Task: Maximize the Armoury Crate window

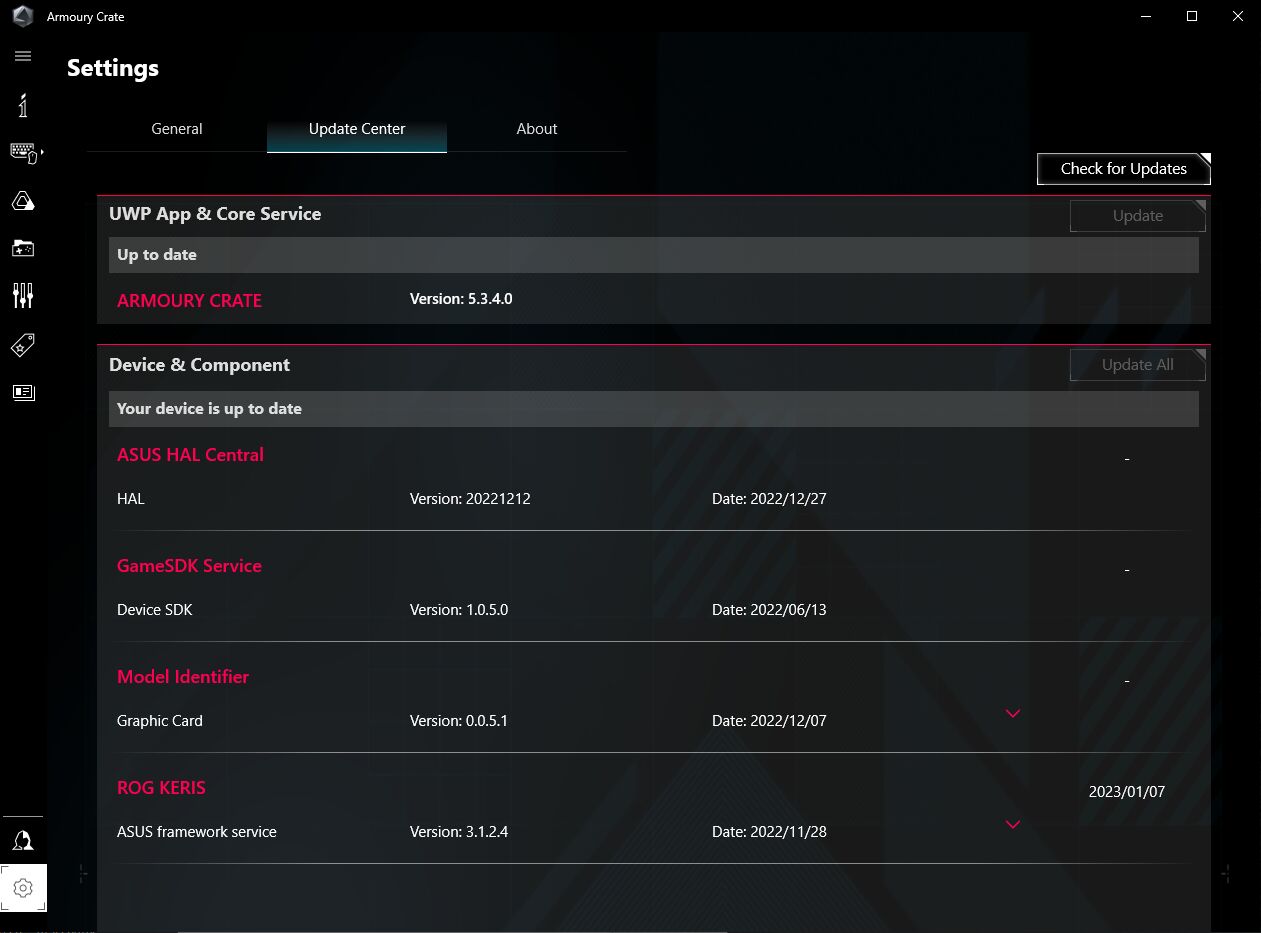Action: tap(1192, 17)
